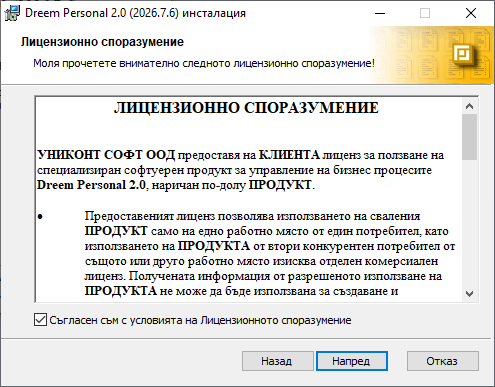The width and height of the screenshot is (495, 387).
Task: Click the installer icon in title bar
Action: pos(12,13)
